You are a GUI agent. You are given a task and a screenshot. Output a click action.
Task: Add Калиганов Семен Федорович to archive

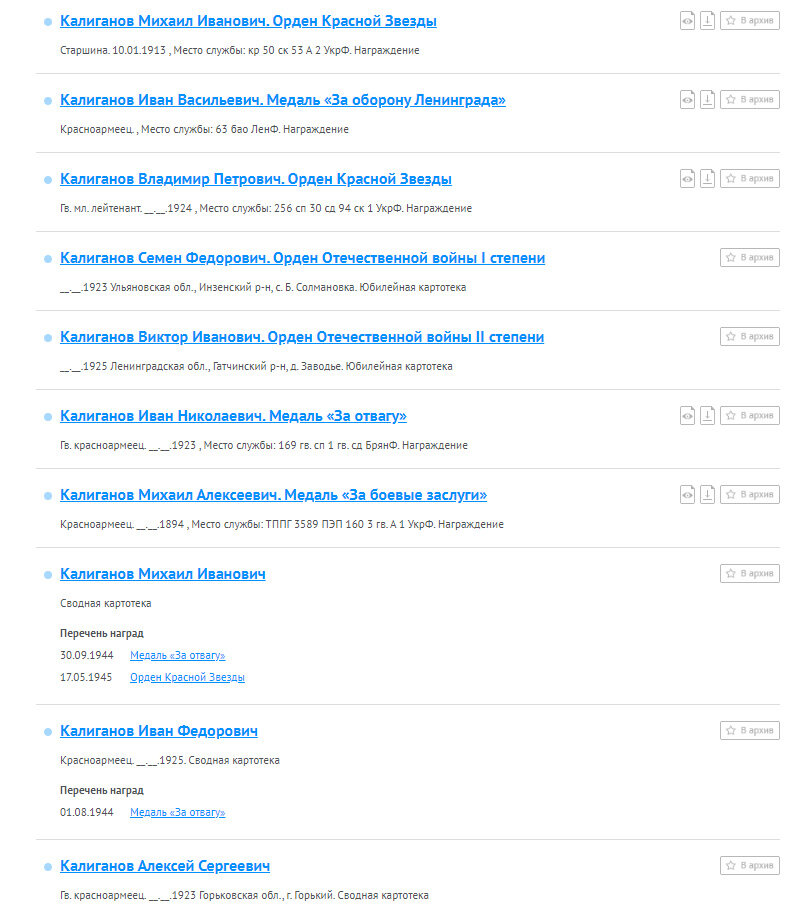click(x=750, y=257)
